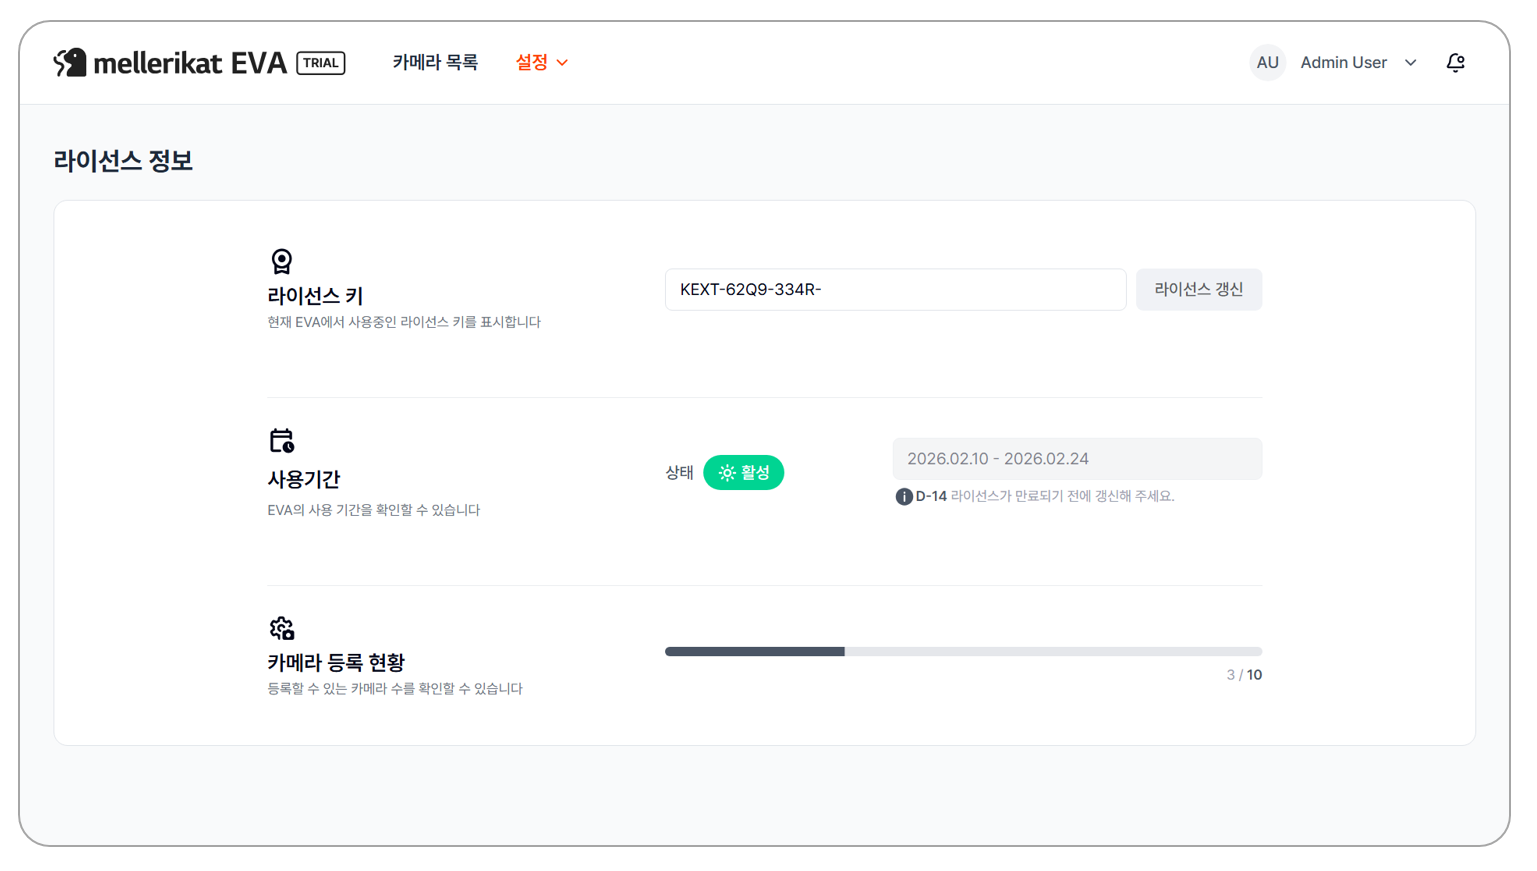This screenshot has height=871, width=1537.
Task: Click the usage period date field
Action: pos(1077,459)
